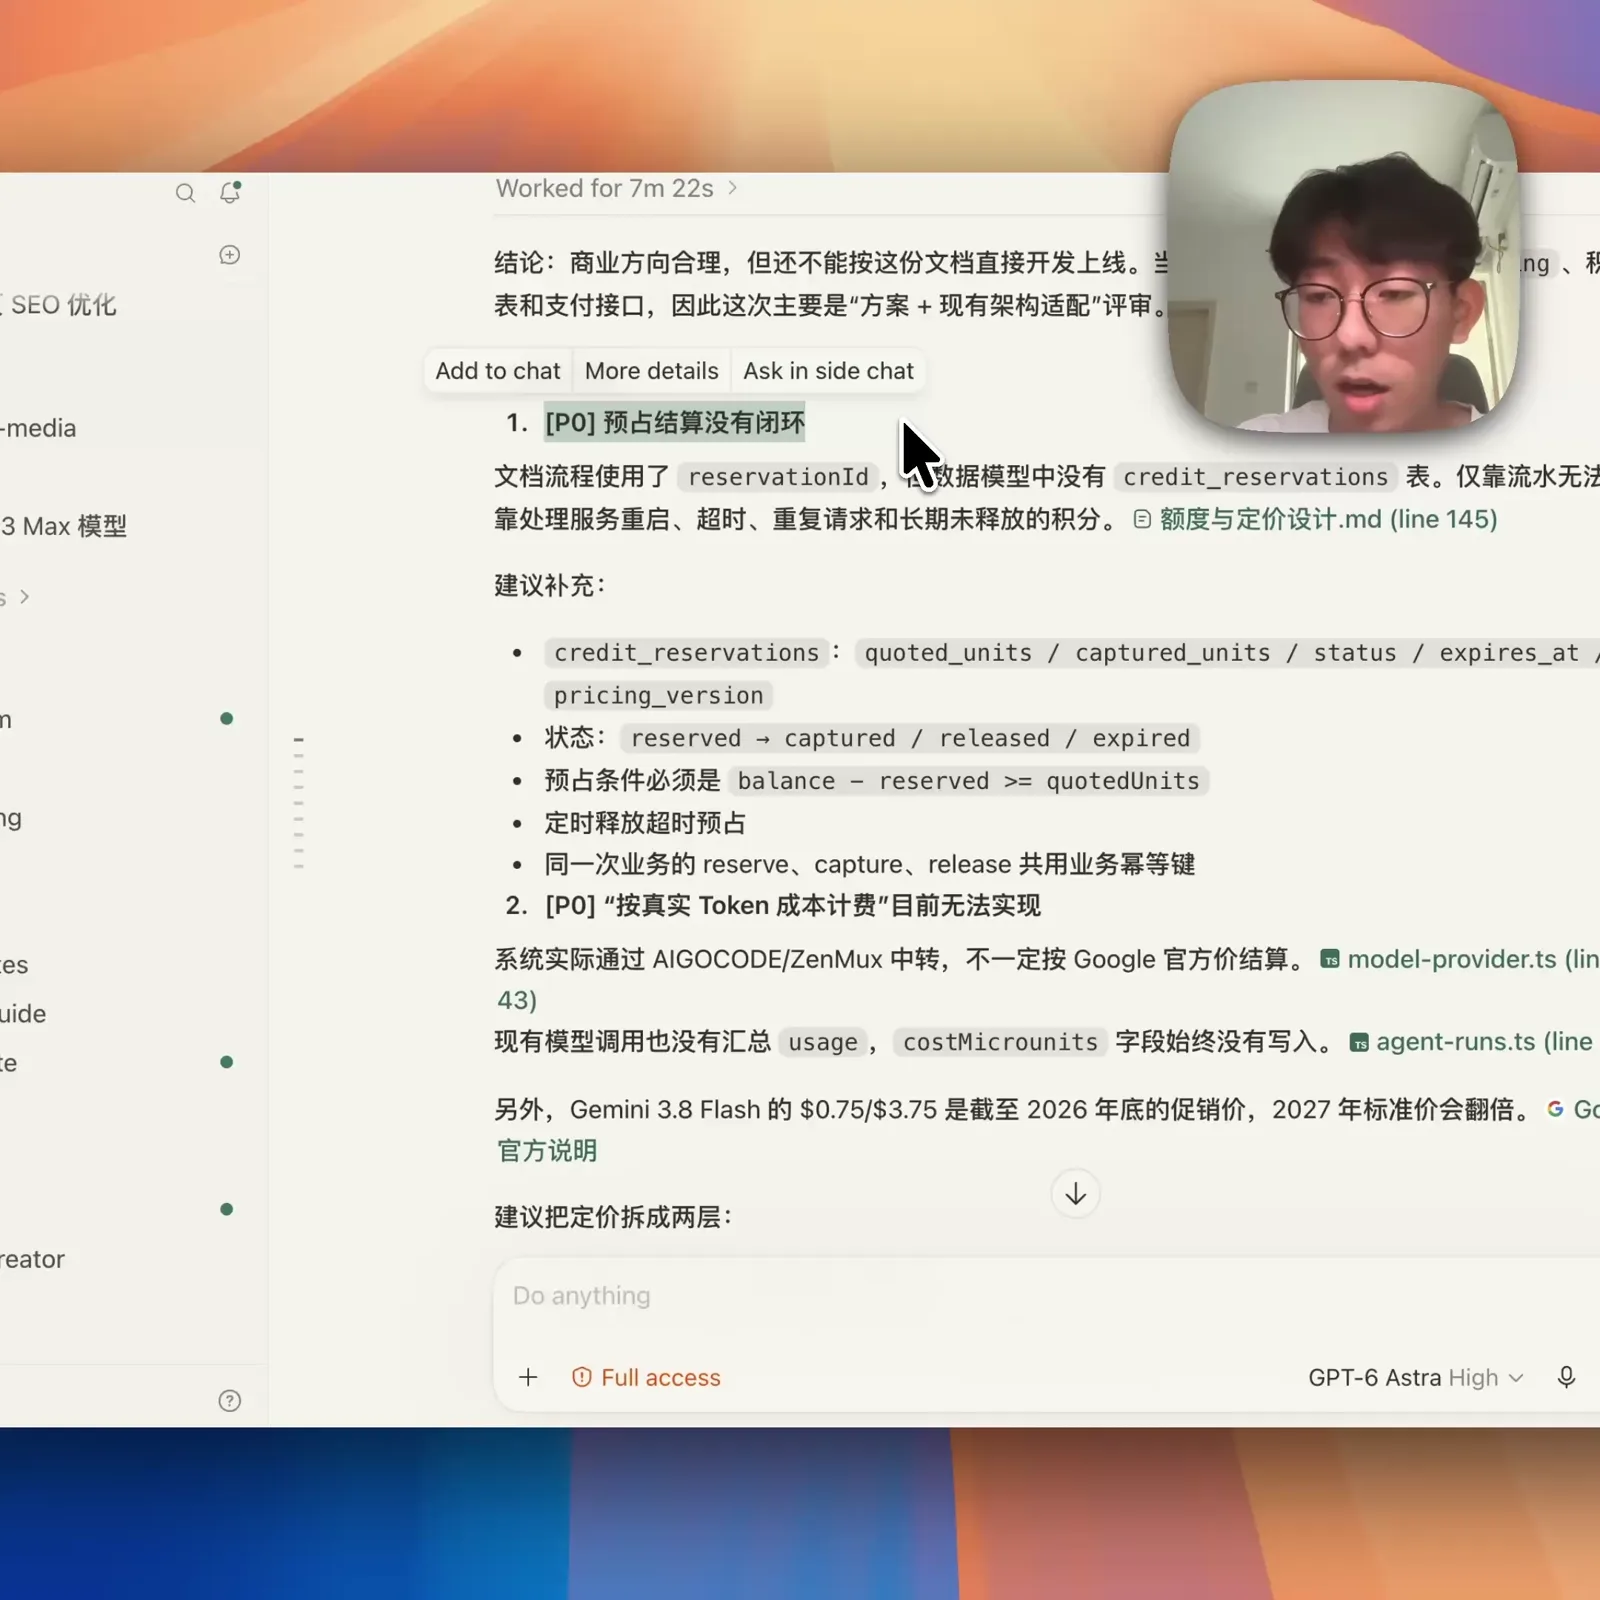Open the sidebar item ending in uide
Screen dimensions: 1600x1600
click(x=24, y=1014)
